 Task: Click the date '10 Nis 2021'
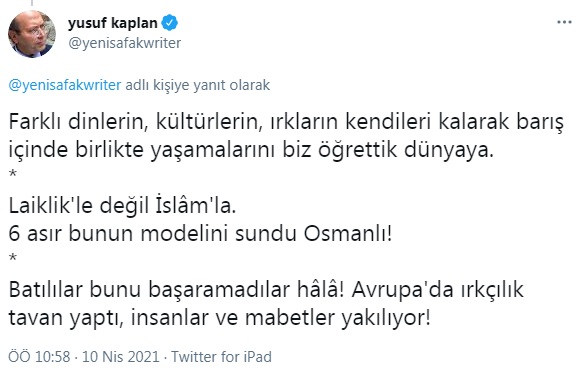121,357
